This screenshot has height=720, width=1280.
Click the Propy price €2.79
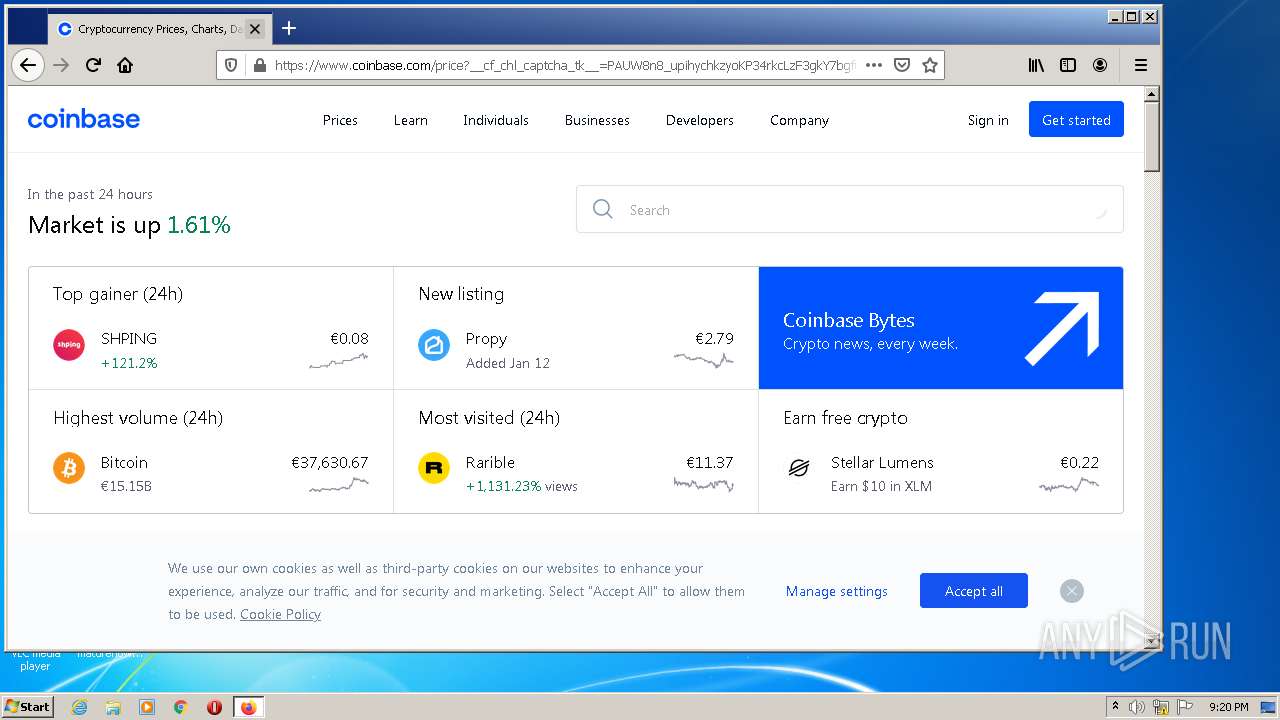(x=714, y=339)
